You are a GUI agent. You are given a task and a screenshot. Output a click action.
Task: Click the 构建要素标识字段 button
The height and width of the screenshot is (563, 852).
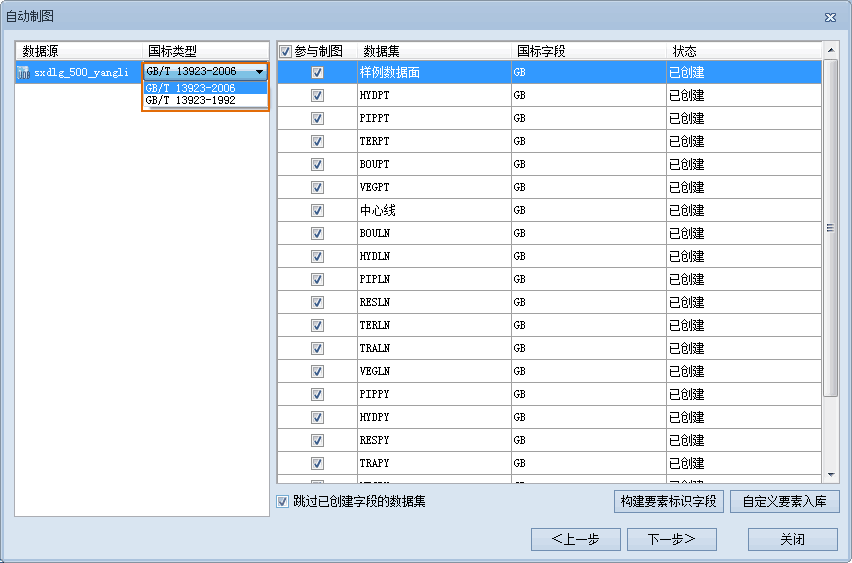pyautogui.click(x=668, y=501)
